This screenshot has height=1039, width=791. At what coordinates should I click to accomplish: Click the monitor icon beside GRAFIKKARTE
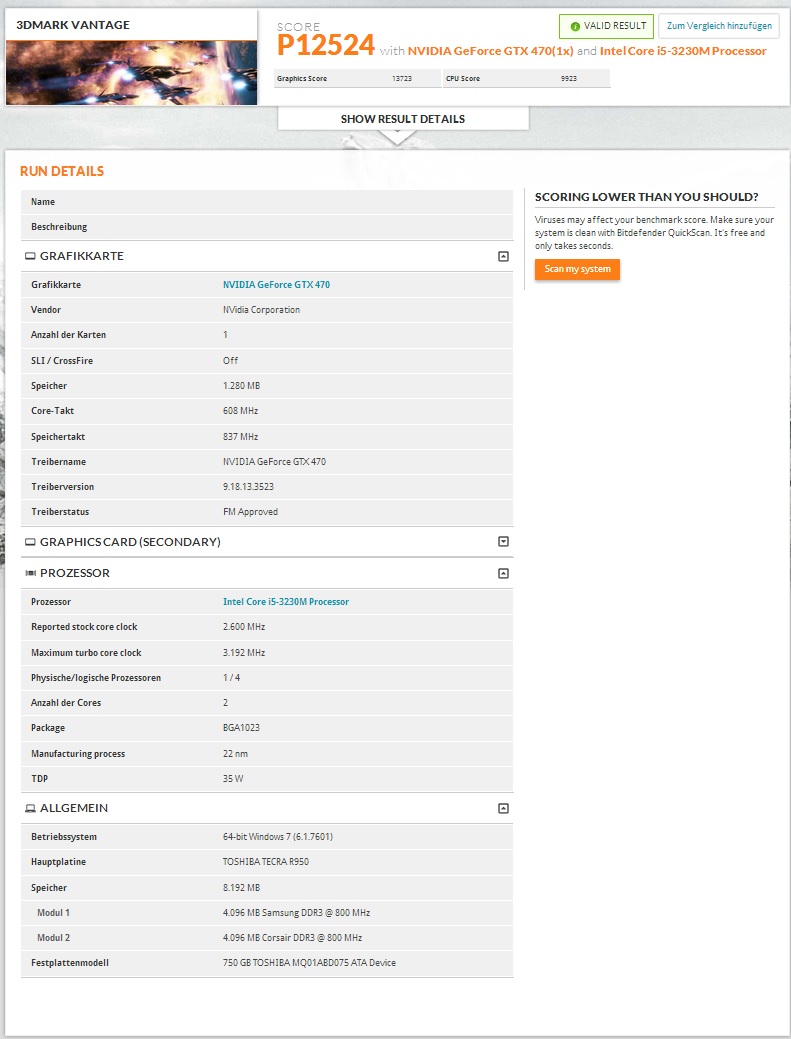pyautogui.click(x=30, y=256)
